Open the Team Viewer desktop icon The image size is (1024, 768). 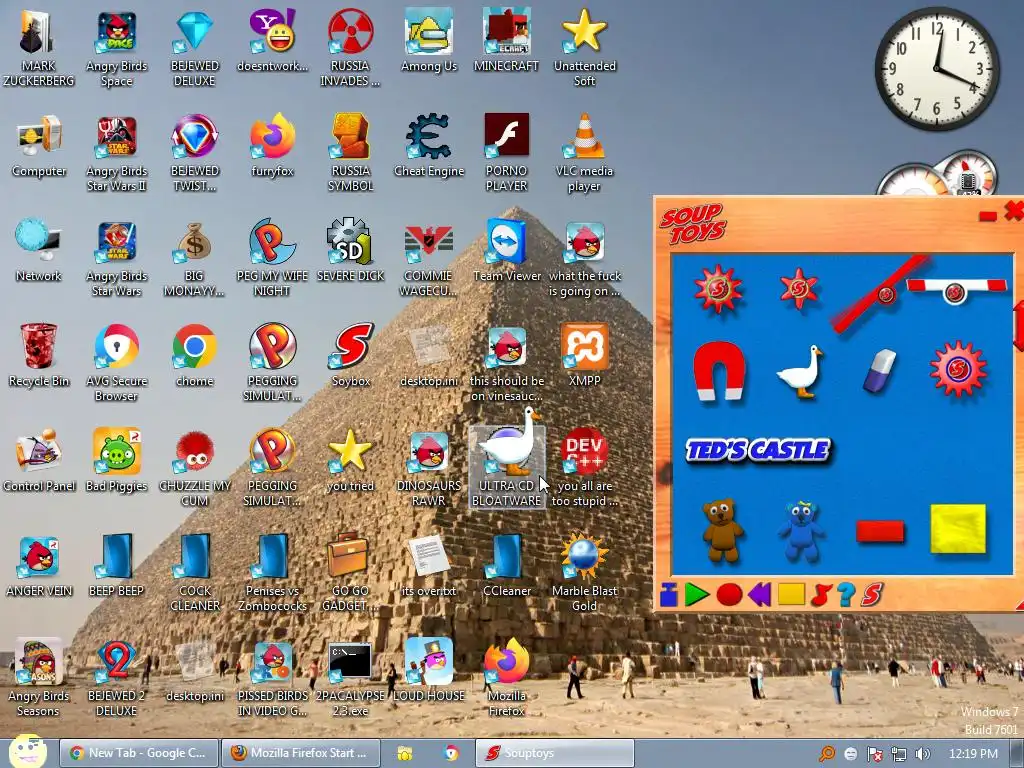507,251
